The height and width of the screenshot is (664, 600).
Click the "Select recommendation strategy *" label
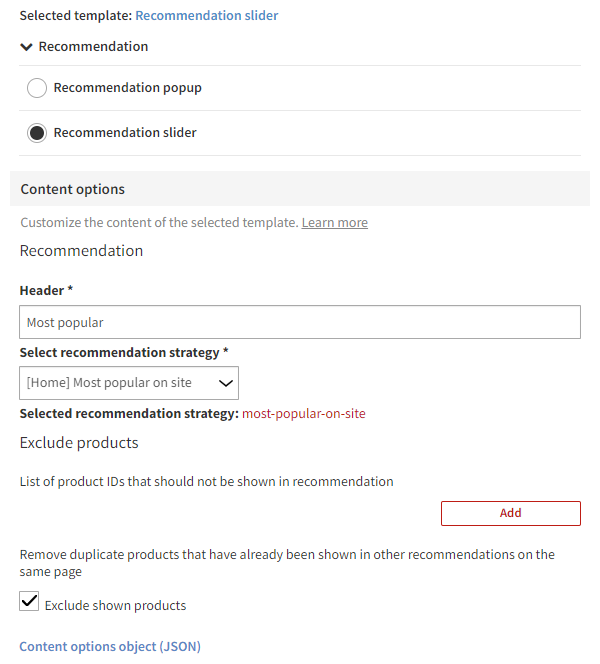click(124, 353)
